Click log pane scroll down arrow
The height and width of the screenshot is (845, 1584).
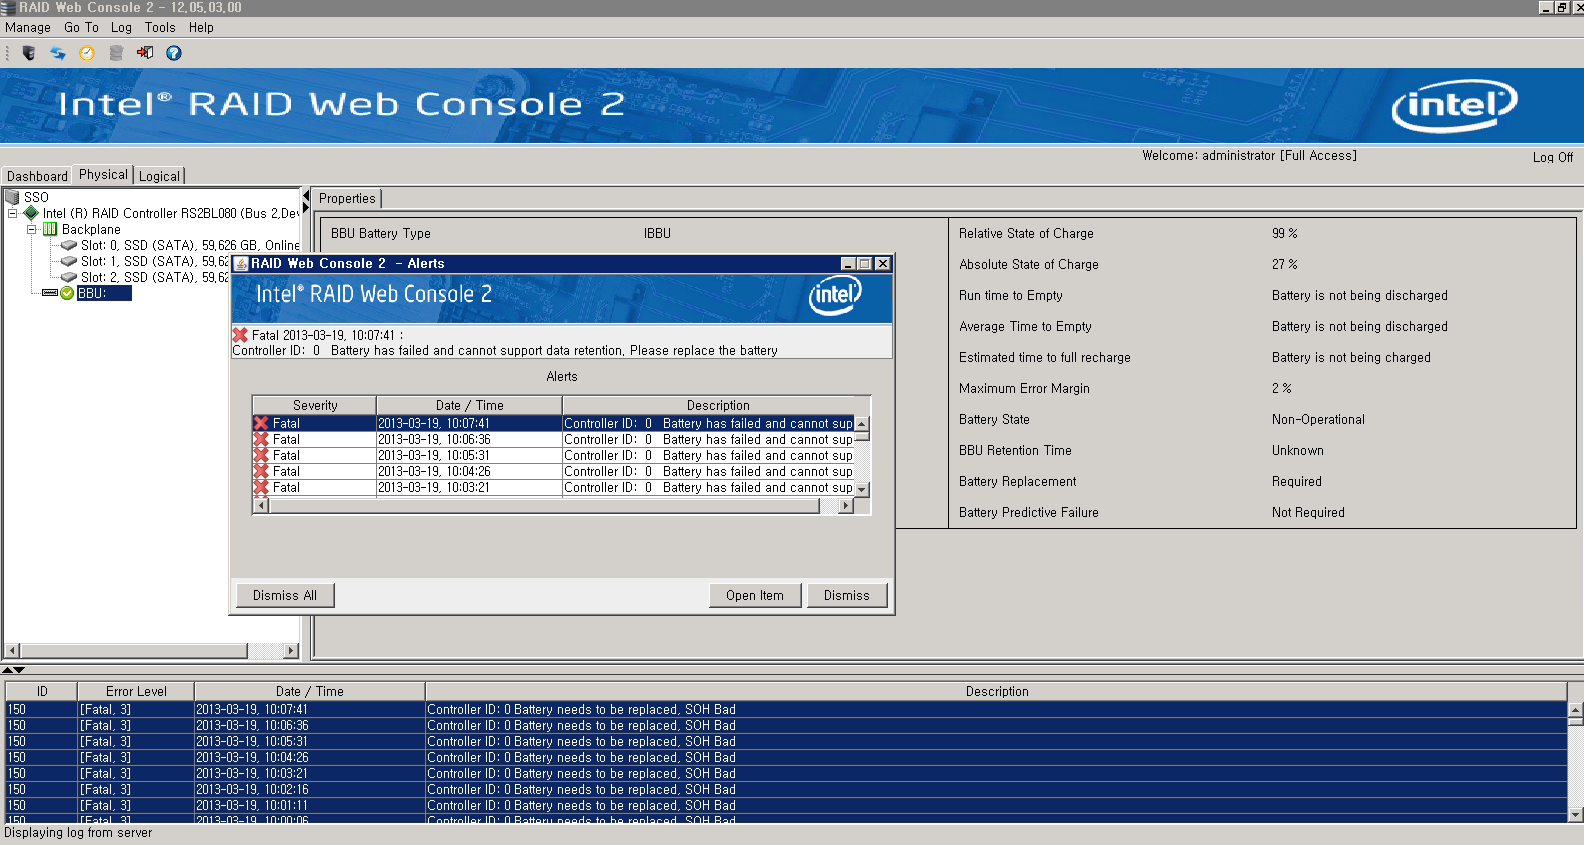point(1576,815)
